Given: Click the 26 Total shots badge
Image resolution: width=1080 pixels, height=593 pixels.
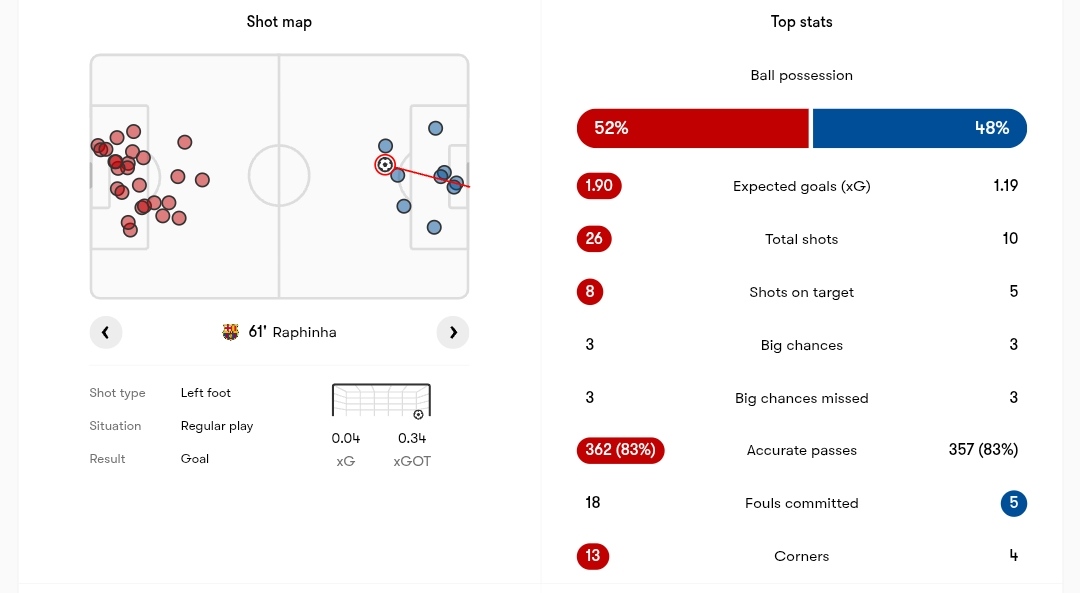Looking at the screenshot, I should coord(595,239).
